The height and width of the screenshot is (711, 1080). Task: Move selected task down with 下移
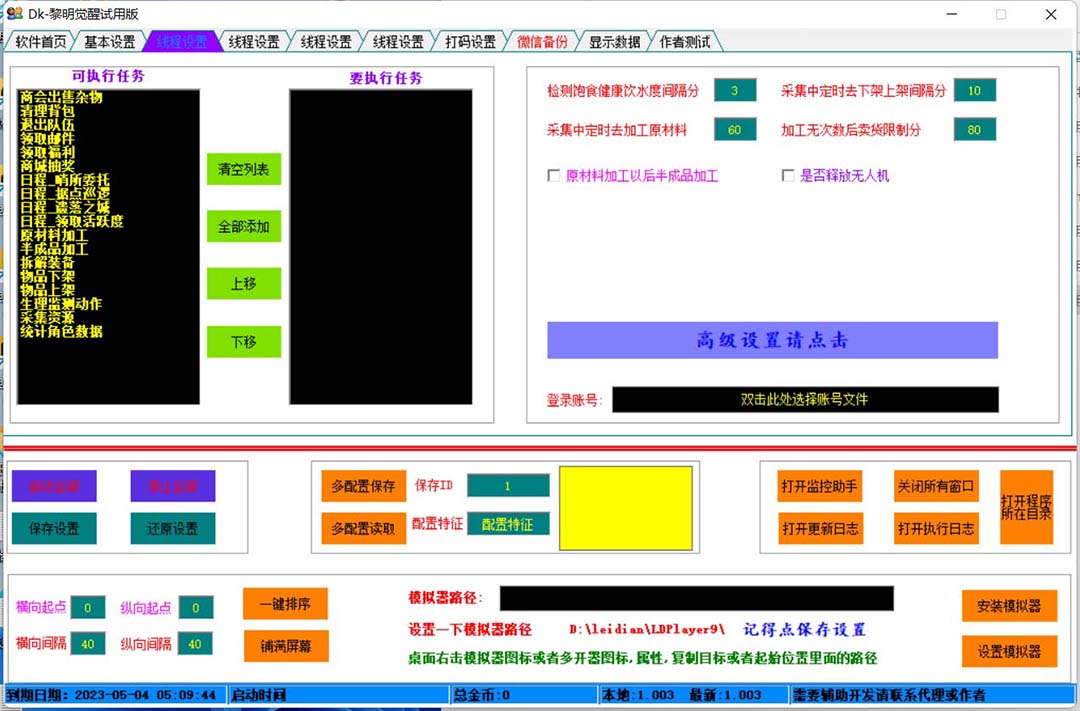[x=244, y=341]
